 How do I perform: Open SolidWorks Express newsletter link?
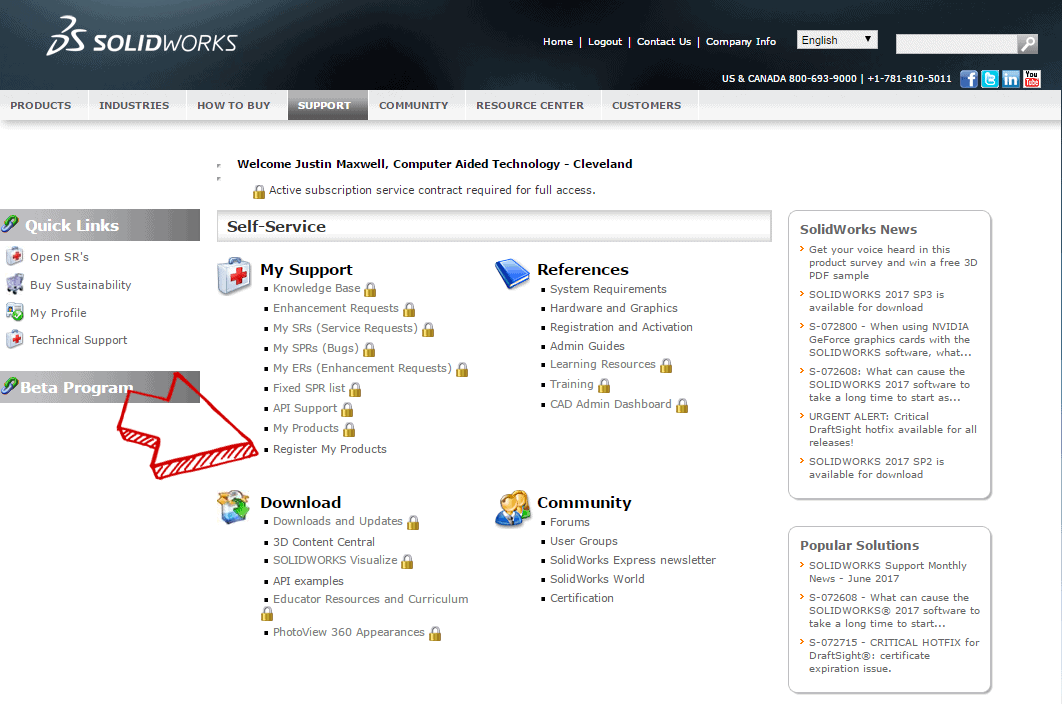point(633,560)
